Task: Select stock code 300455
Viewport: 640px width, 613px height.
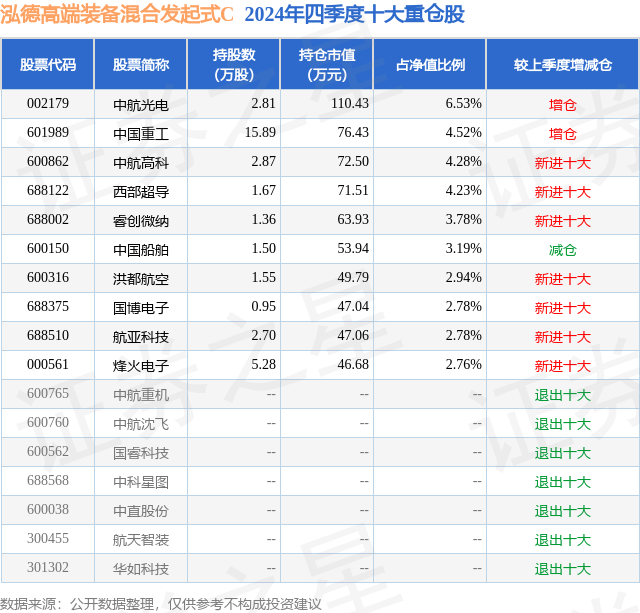Action: 48,538
